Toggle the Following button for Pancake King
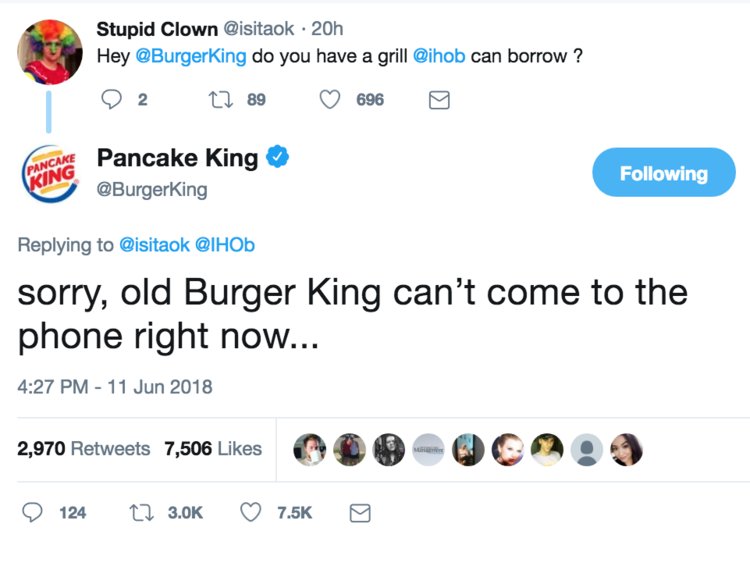Image resolution: width=750 pixels, height=563 pixels. coord(663,173)
